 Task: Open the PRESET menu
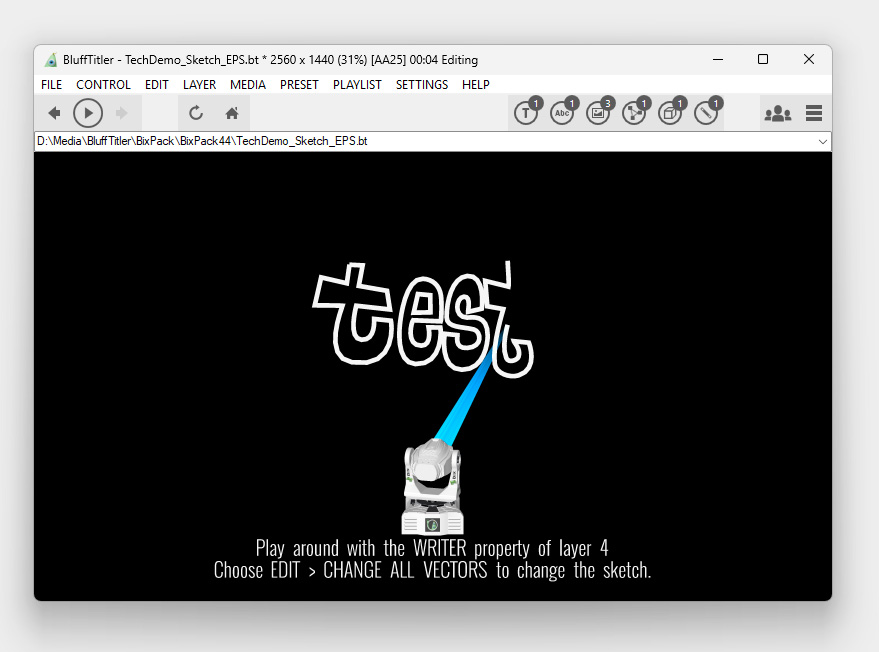point(299,85)
